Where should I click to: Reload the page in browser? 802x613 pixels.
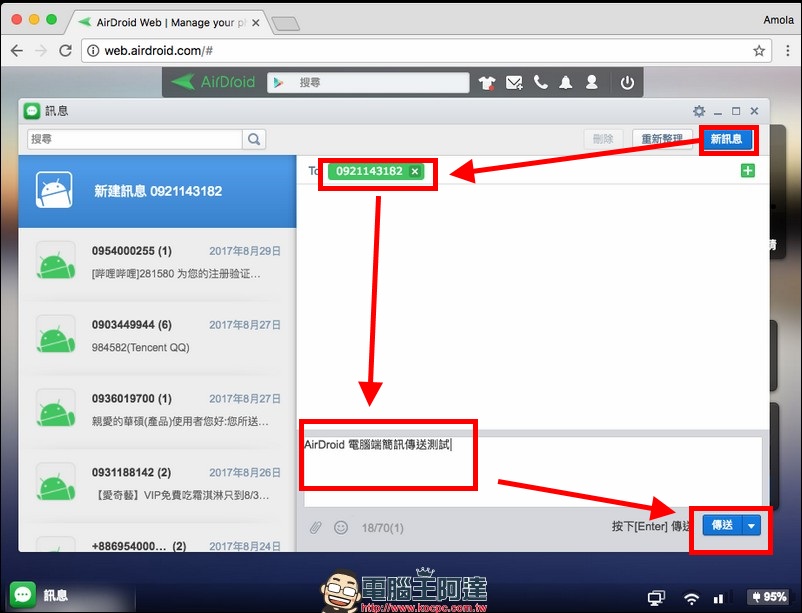pos(65,51)
